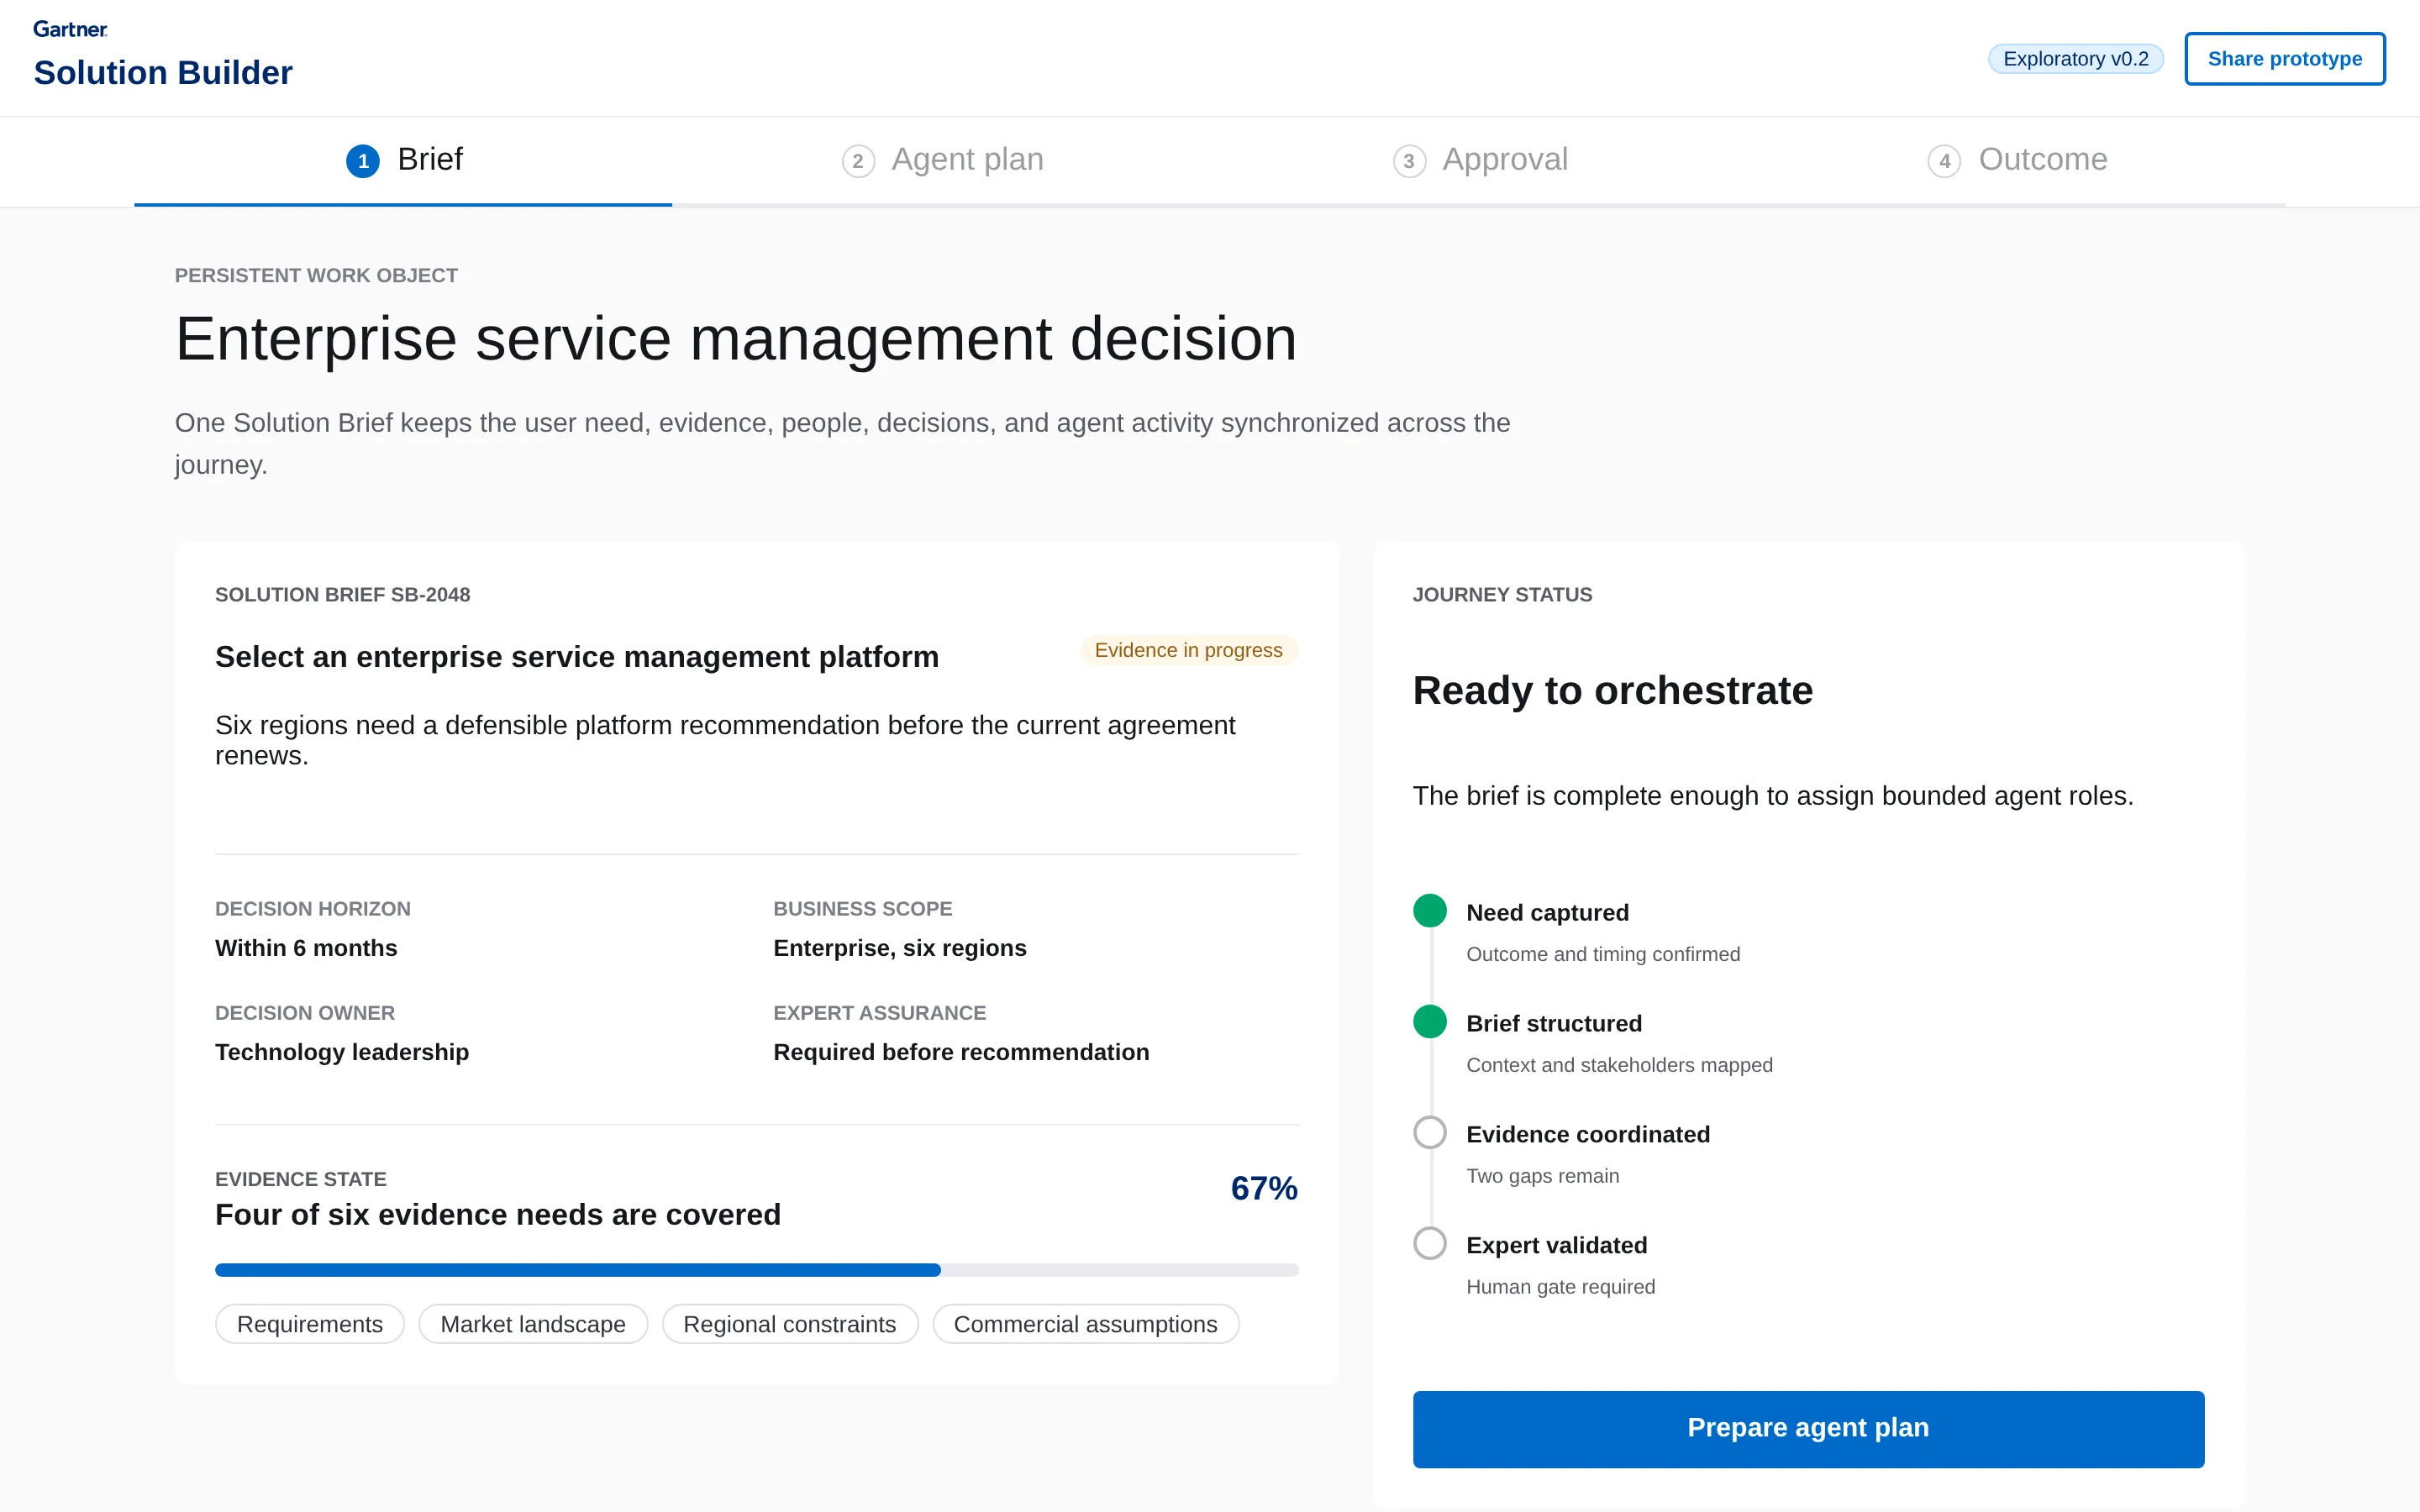Viewport: 2420px width, 1512px height.
Task: Click the Evidence in progress status badge
Action: pos(1188,650)
